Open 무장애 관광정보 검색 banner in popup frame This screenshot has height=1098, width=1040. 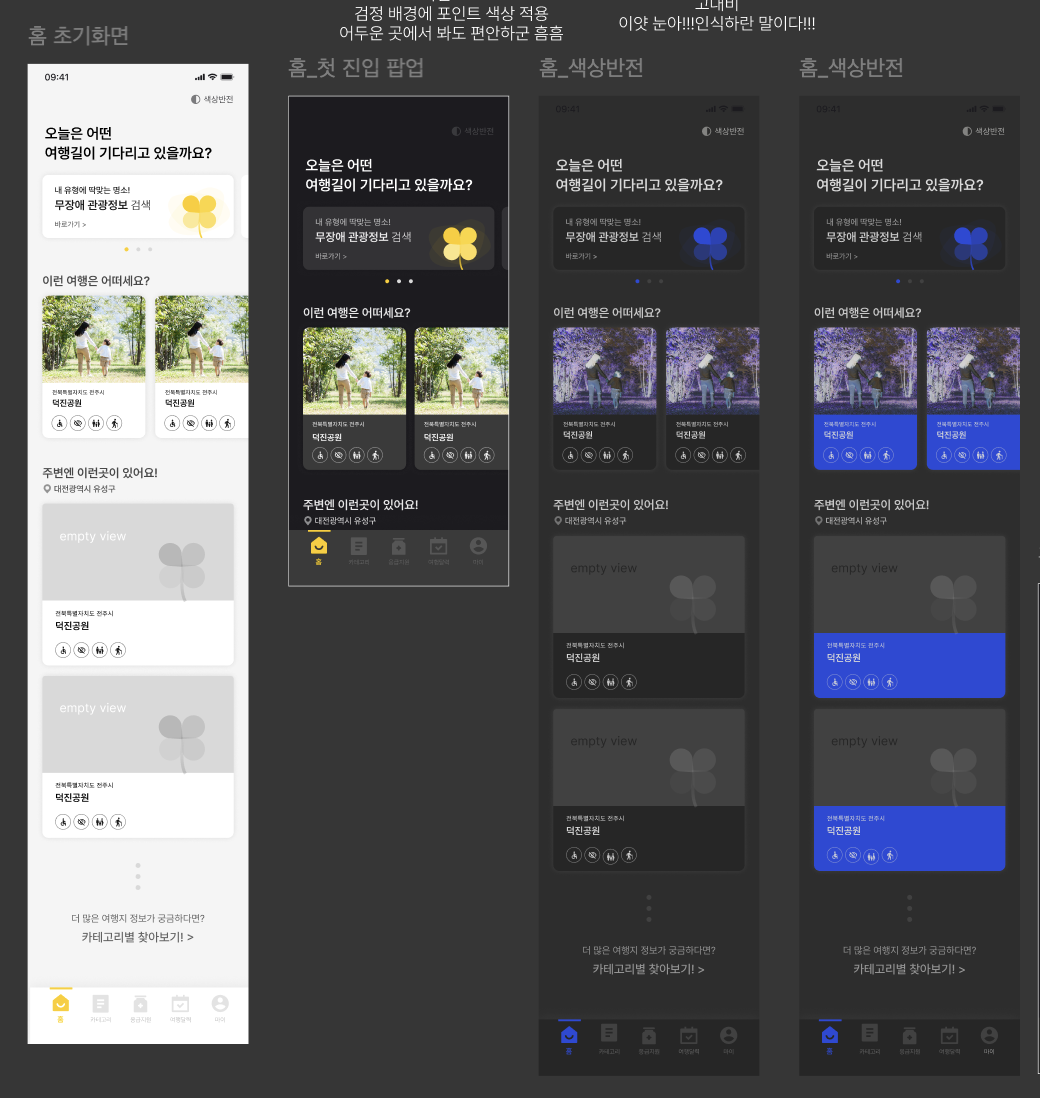tap(398, 238)
